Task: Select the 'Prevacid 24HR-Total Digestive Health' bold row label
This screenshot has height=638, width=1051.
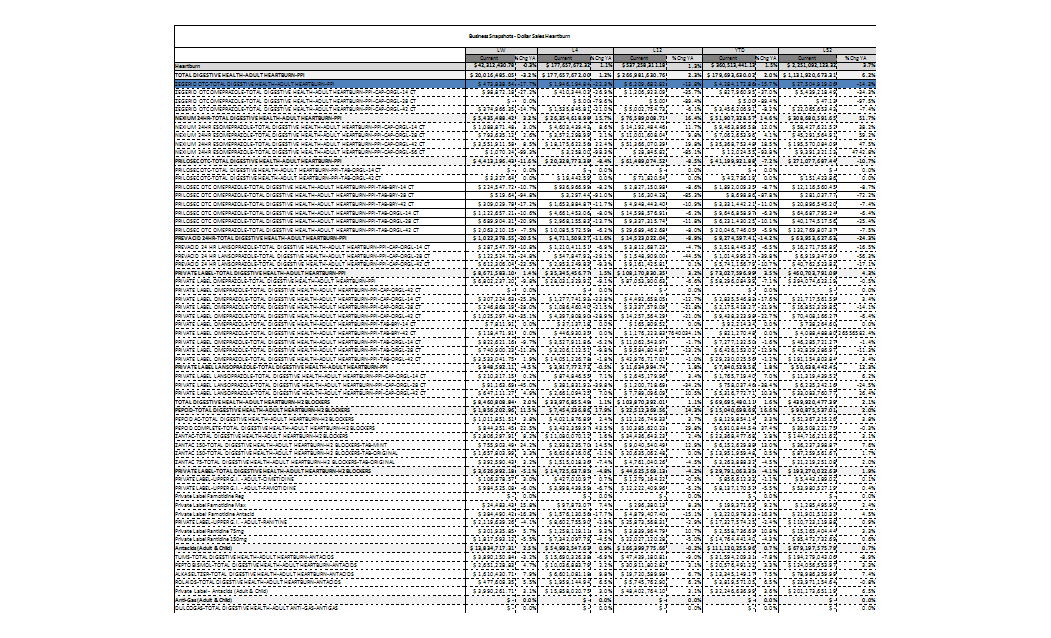Action: click(x=250, y=237)
